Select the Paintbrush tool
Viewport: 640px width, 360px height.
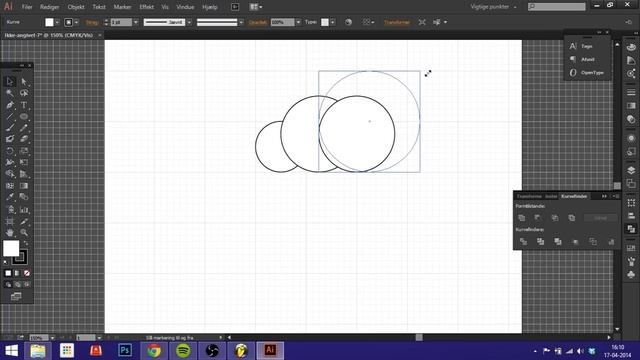pos(10,128)
